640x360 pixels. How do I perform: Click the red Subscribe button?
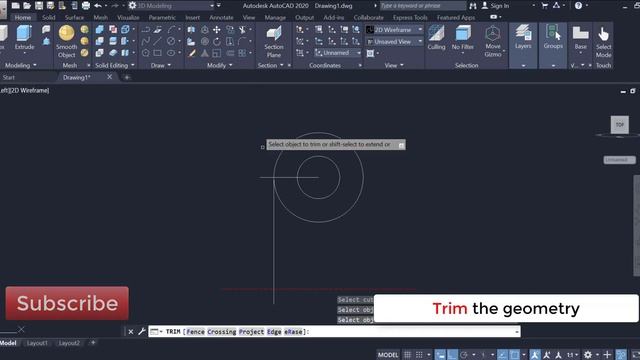click(67, 303)
